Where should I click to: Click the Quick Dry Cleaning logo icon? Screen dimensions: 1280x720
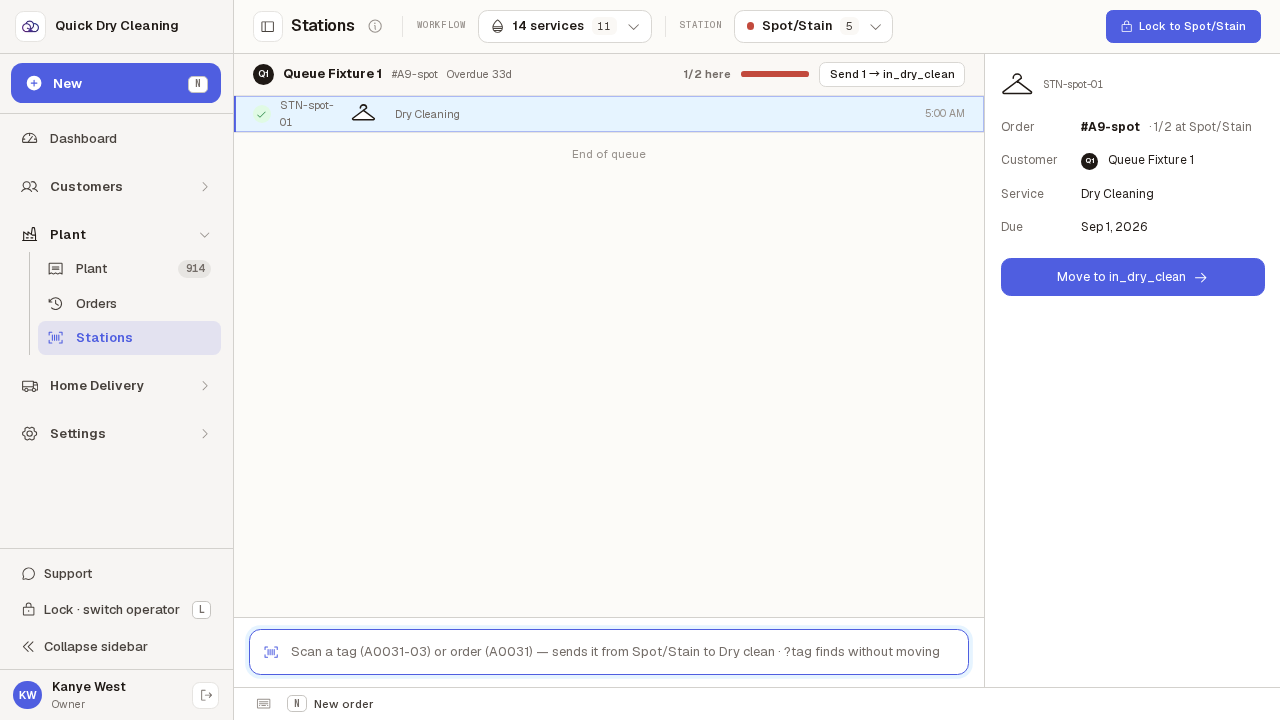tap(30, 26)
